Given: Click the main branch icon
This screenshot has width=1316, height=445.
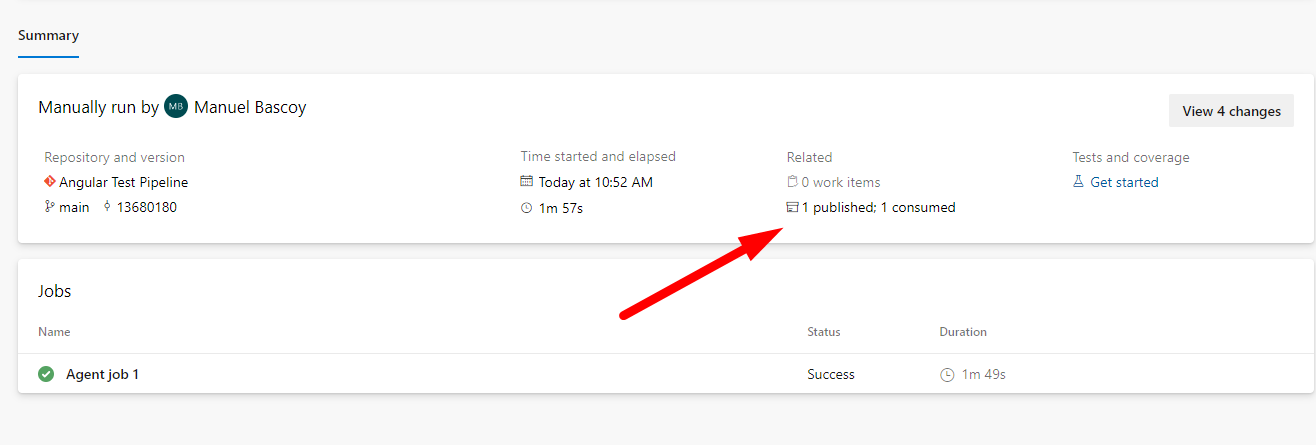Looking at the screenshot, I should pos(49,207).
